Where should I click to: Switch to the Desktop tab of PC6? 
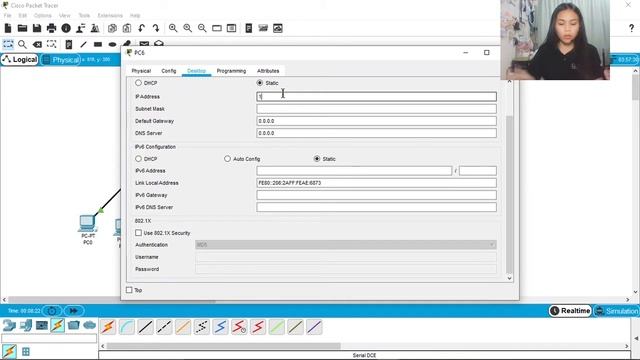tap(196, 71)
